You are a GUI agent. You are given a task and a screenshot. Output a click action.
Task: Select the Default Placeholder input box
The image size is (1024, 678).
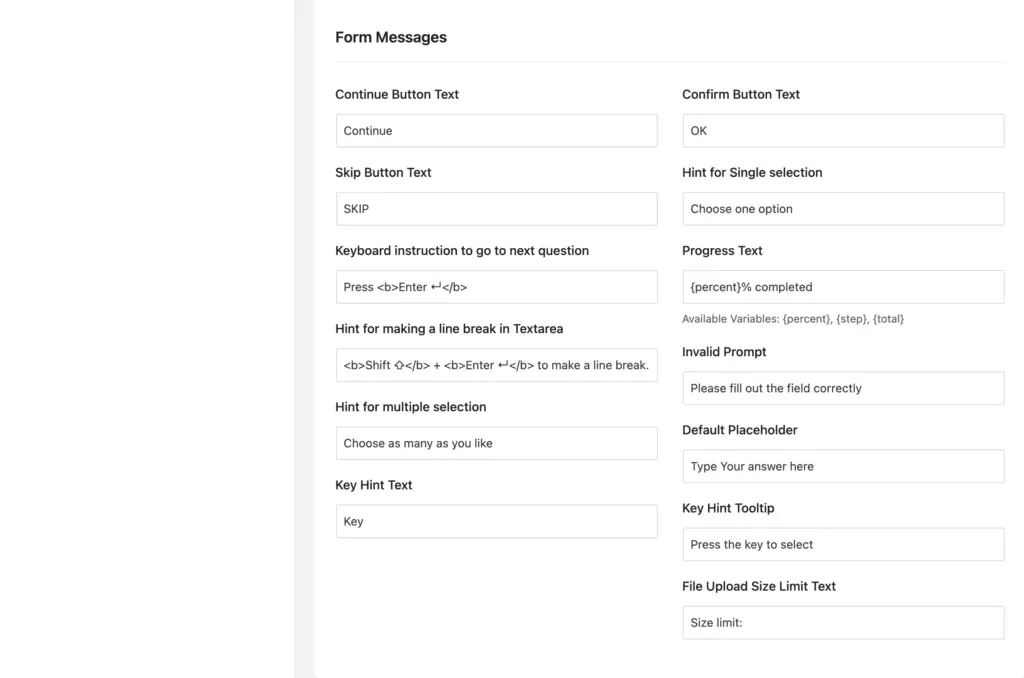pos(842,466)
